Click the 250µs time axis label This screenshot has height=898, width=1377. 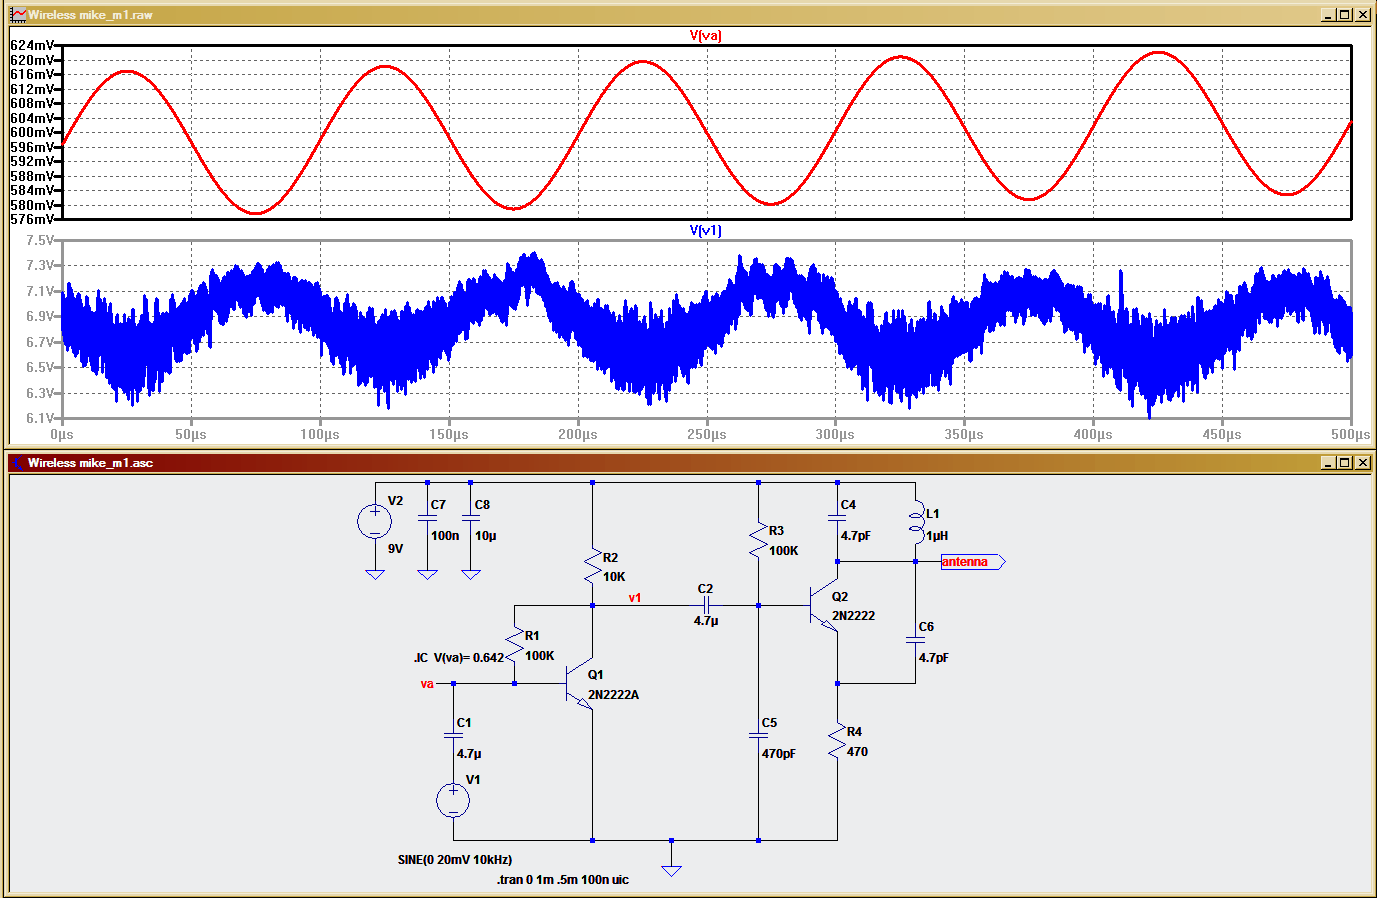coord(706,434)
